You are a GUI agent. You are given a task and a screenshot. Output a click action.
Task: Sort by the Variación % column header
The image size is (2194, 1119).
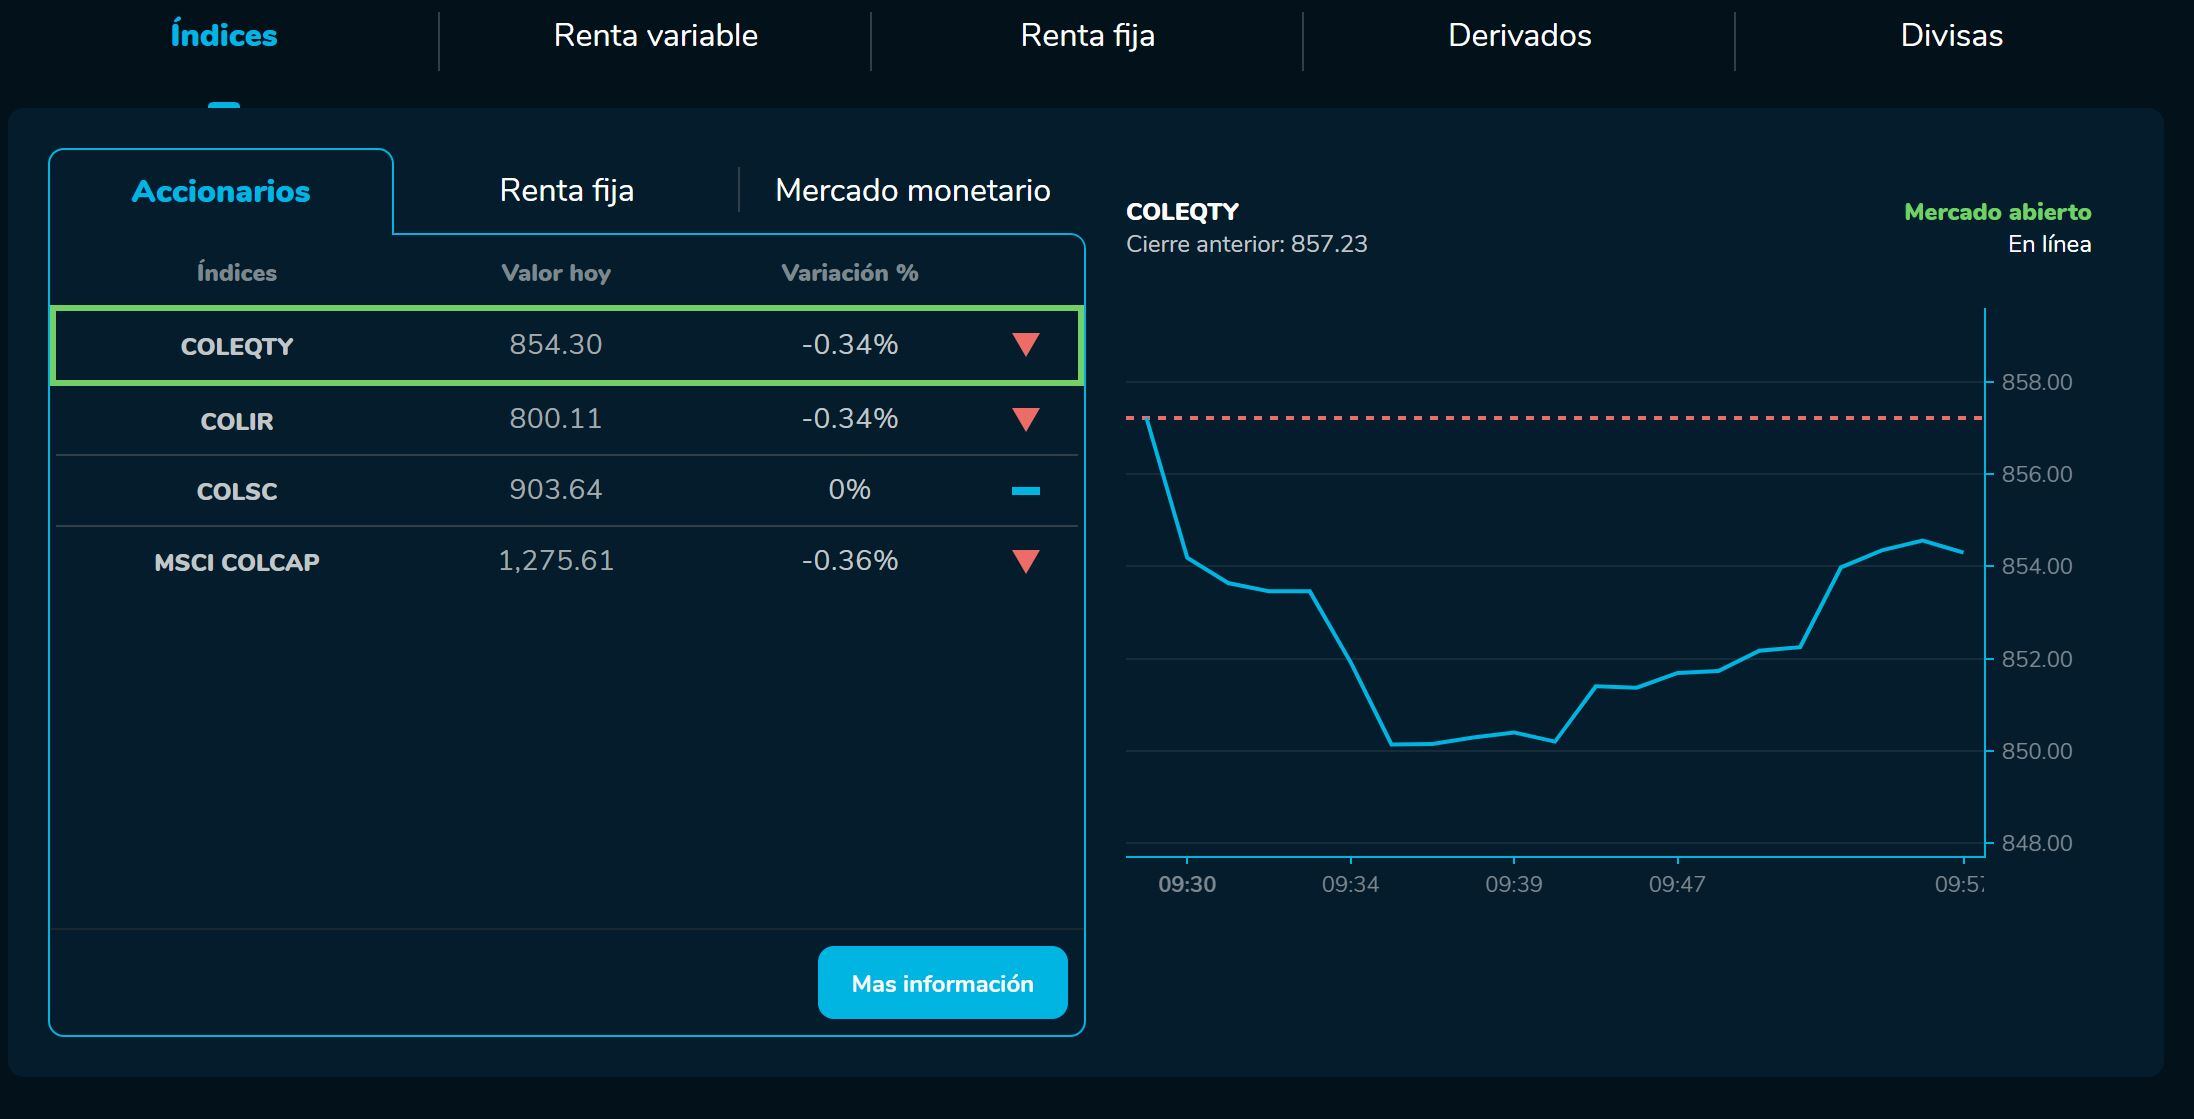click(849, 272)
